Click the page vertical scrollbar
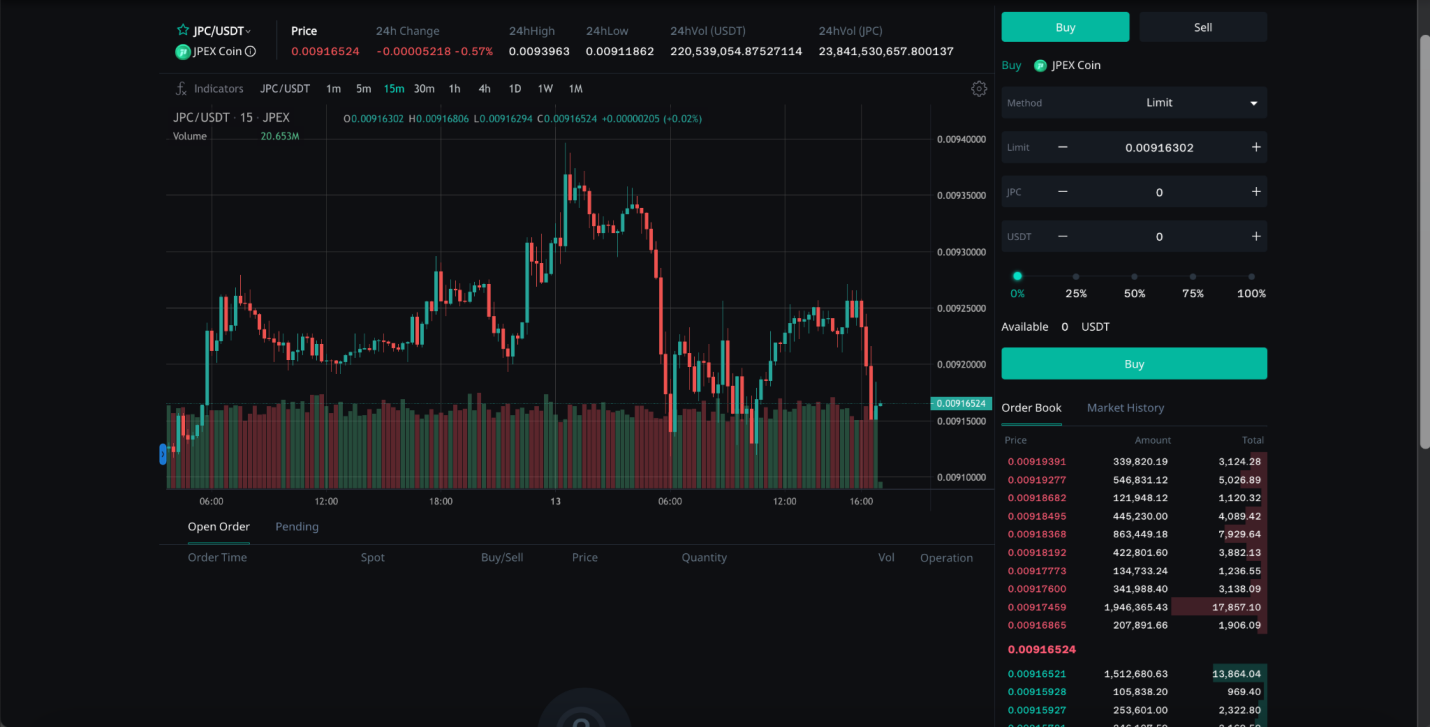The height and width of the screenshot is (727, 1430). 1424,240
